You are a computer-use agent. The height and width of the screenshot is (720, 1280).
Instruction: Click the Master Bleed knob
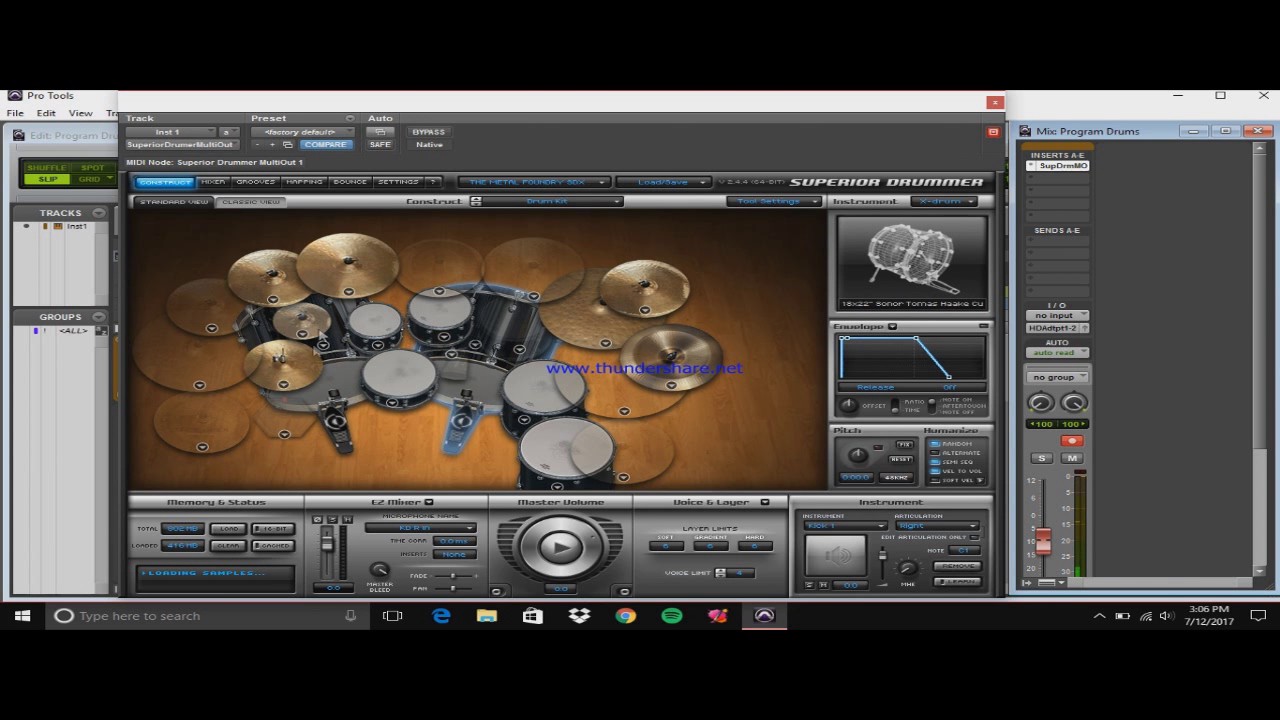379,571
